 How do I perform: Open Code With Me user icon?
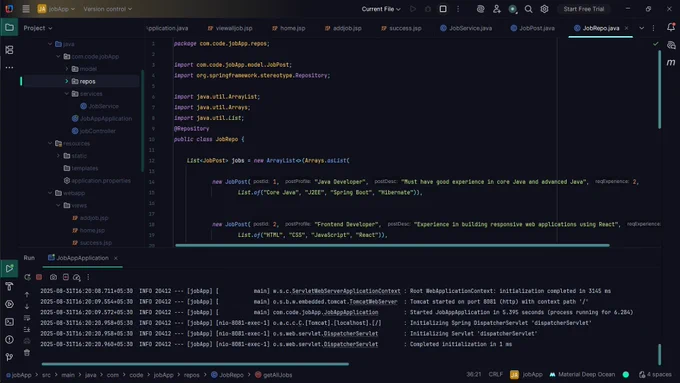coord(497,9)
